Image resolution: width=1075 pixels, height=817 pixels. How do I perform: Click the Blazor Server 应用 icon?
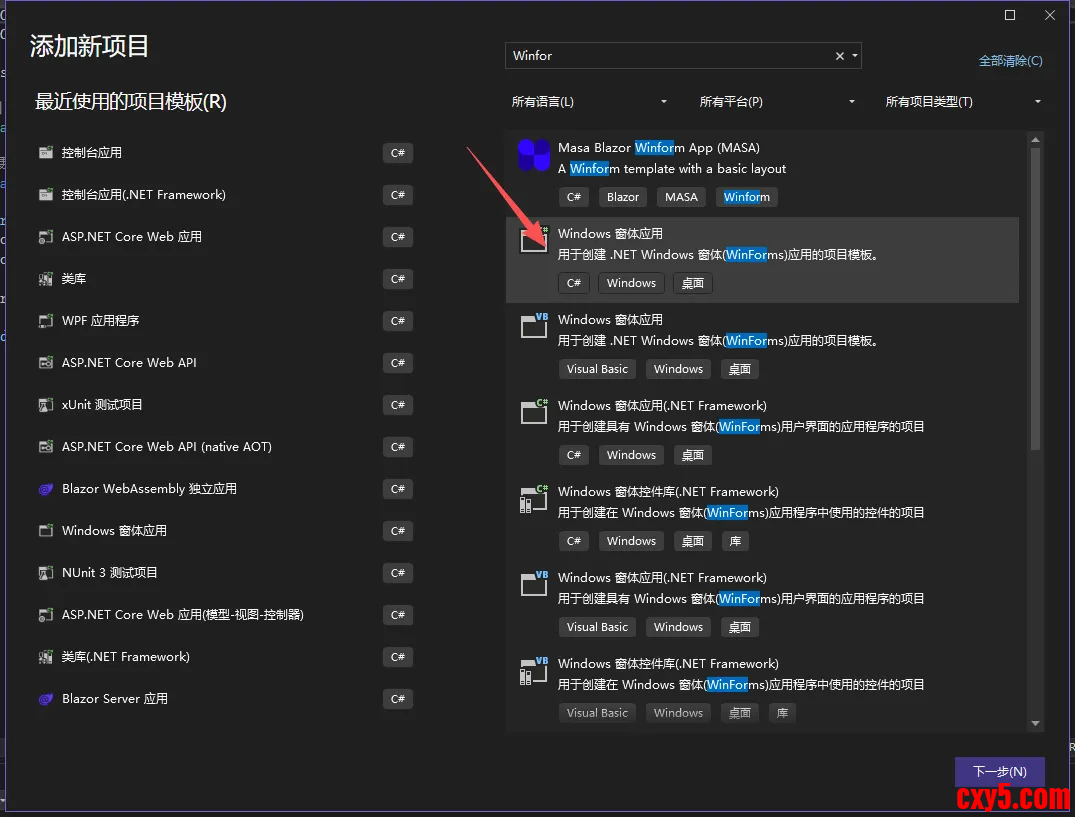coord(45,699)
